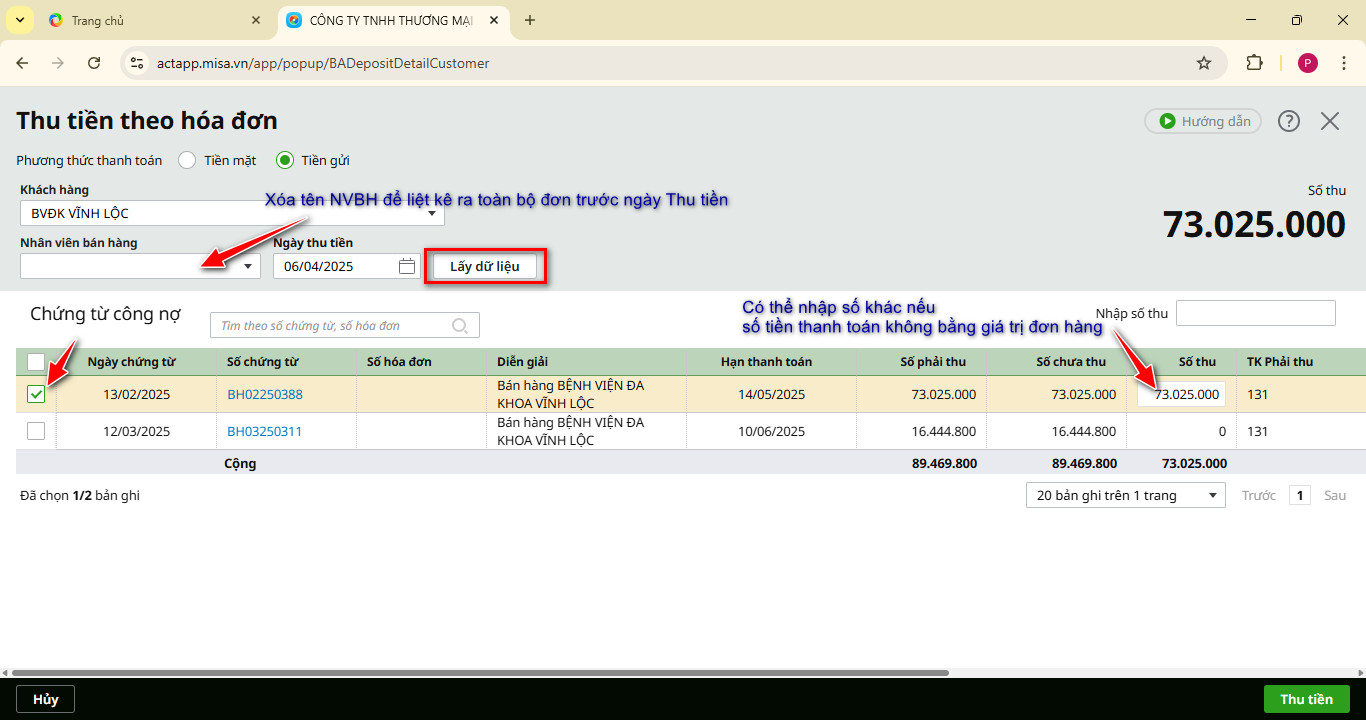Screen dimensions: 1366x720
Task: Switch to the Trang chủ browser tab
Action: (98, 20)
